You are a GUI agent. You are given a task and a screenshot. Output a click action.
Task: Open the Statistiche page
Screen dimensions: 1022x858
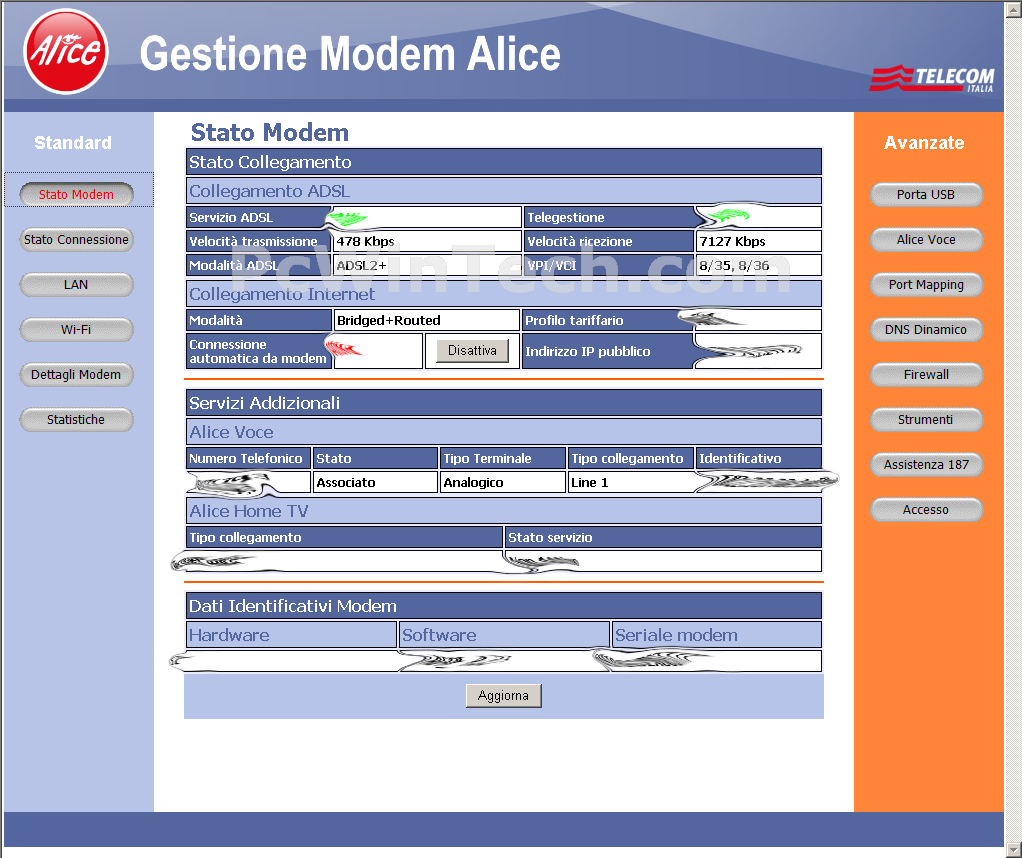coord(76,419)
